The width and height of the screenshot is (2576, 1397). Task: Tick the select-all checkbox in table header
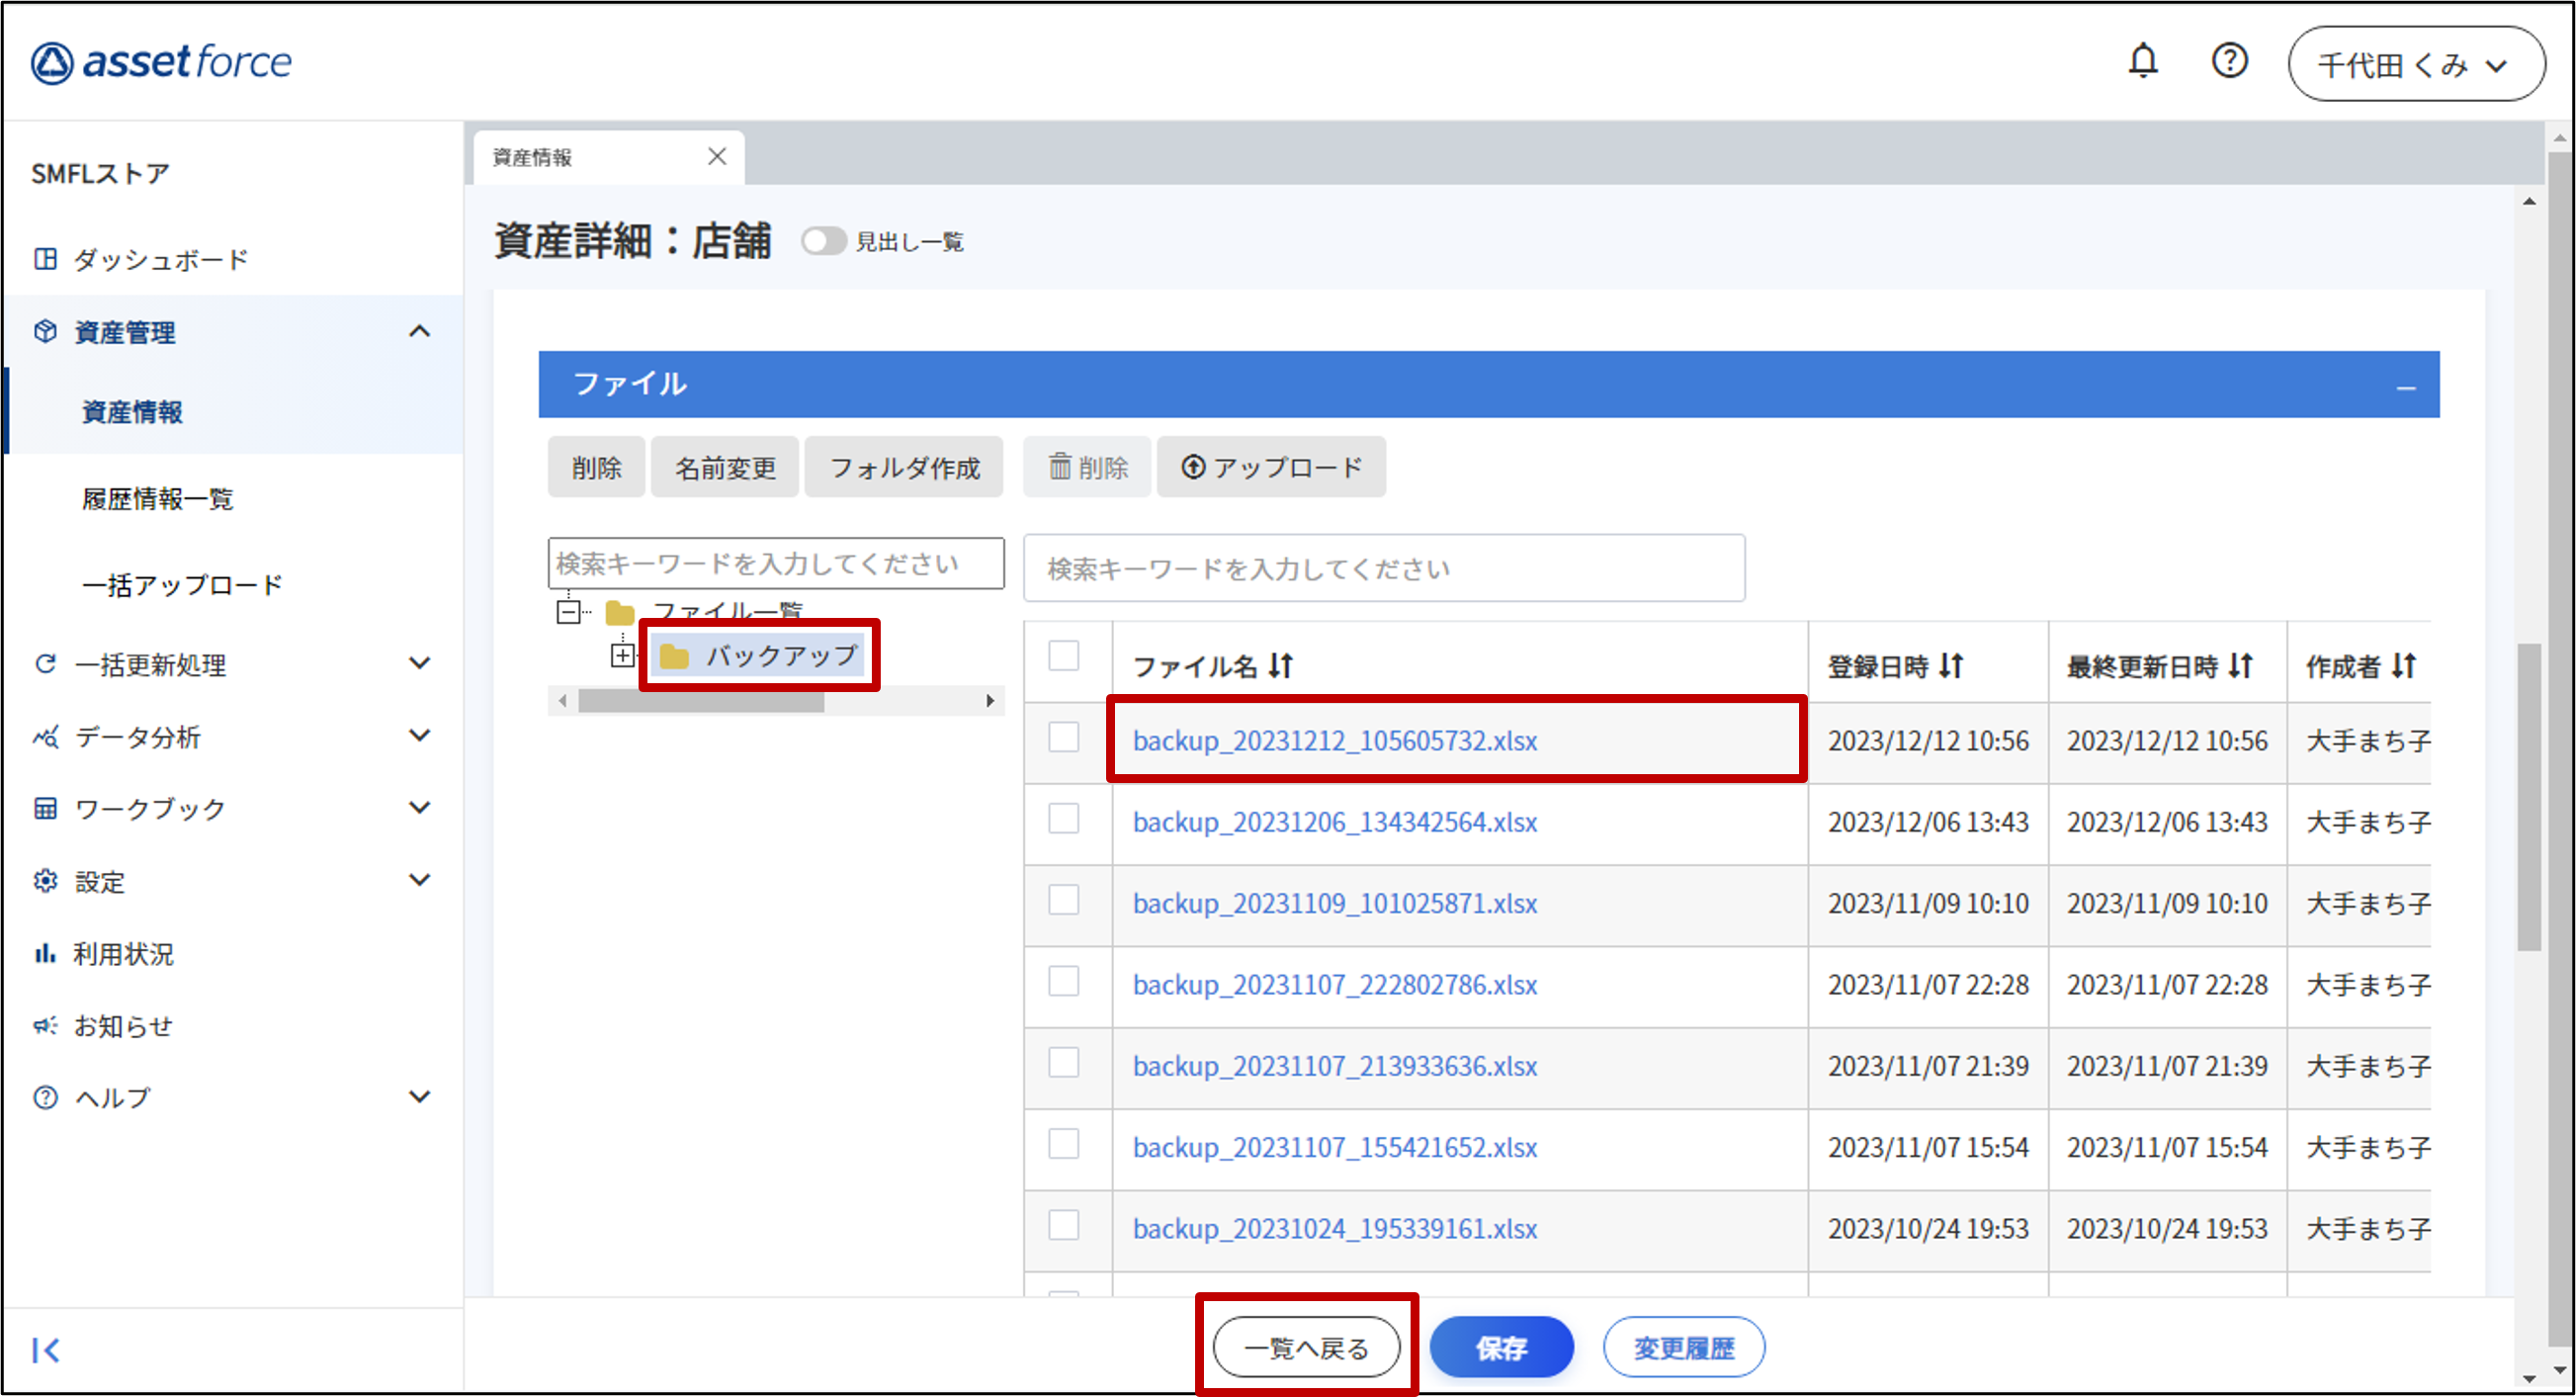tap(1063, 656)
